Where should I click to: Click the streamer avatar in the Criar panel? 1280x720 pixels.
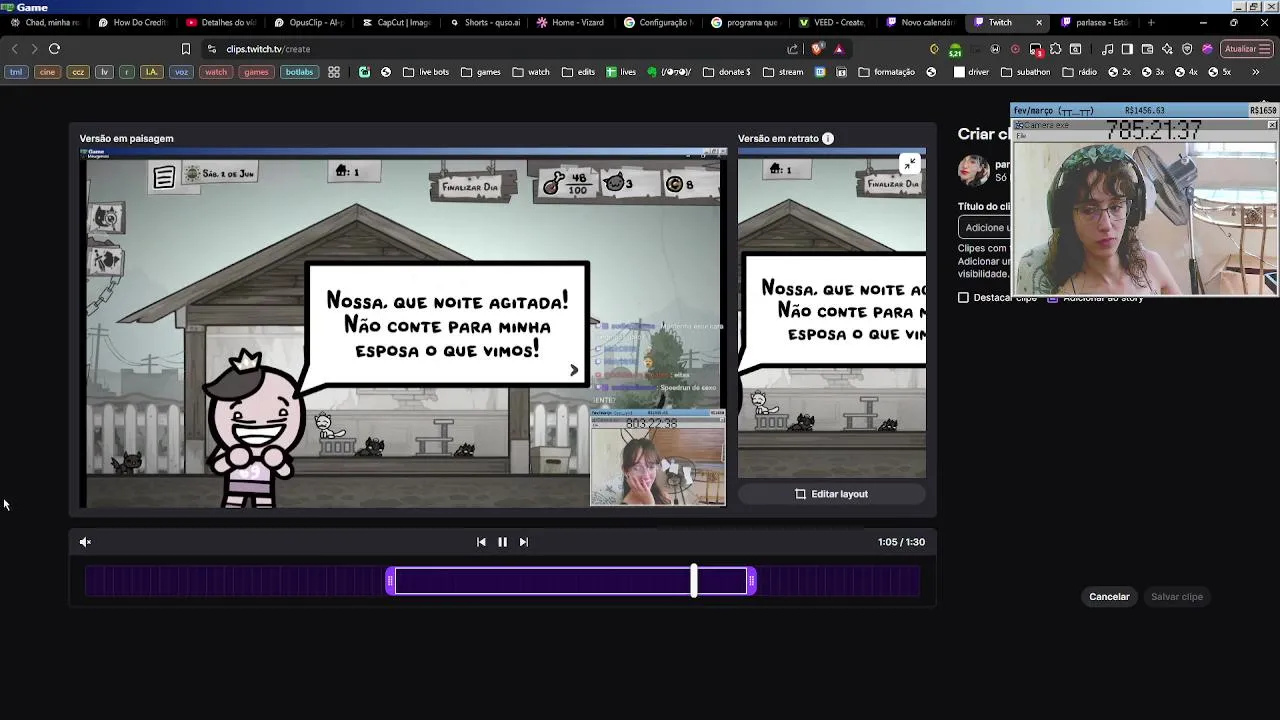click(973, 171)
